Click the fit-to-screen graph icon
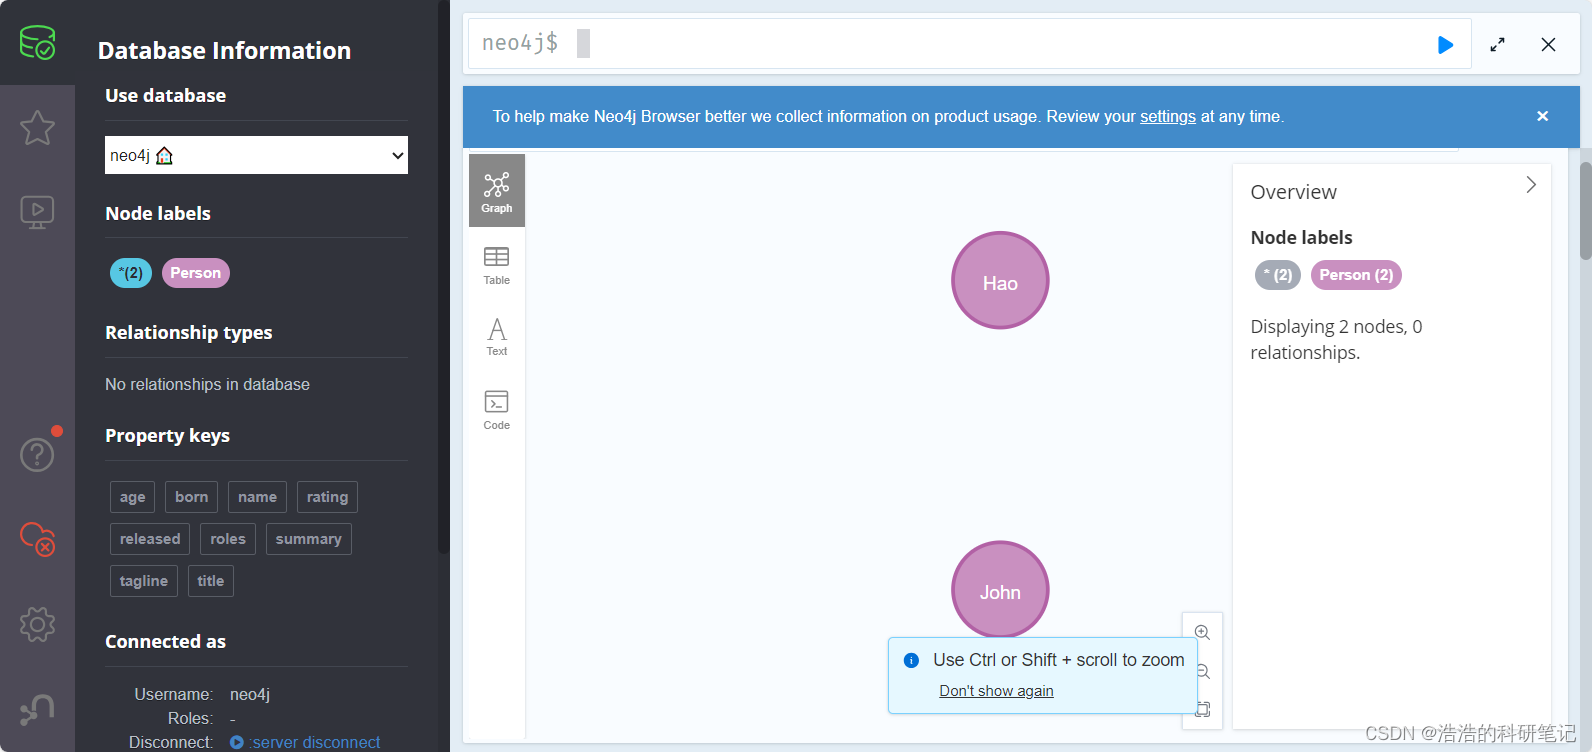The image size is (1592, 752). pyautogui.click(x=1204, y=709)
